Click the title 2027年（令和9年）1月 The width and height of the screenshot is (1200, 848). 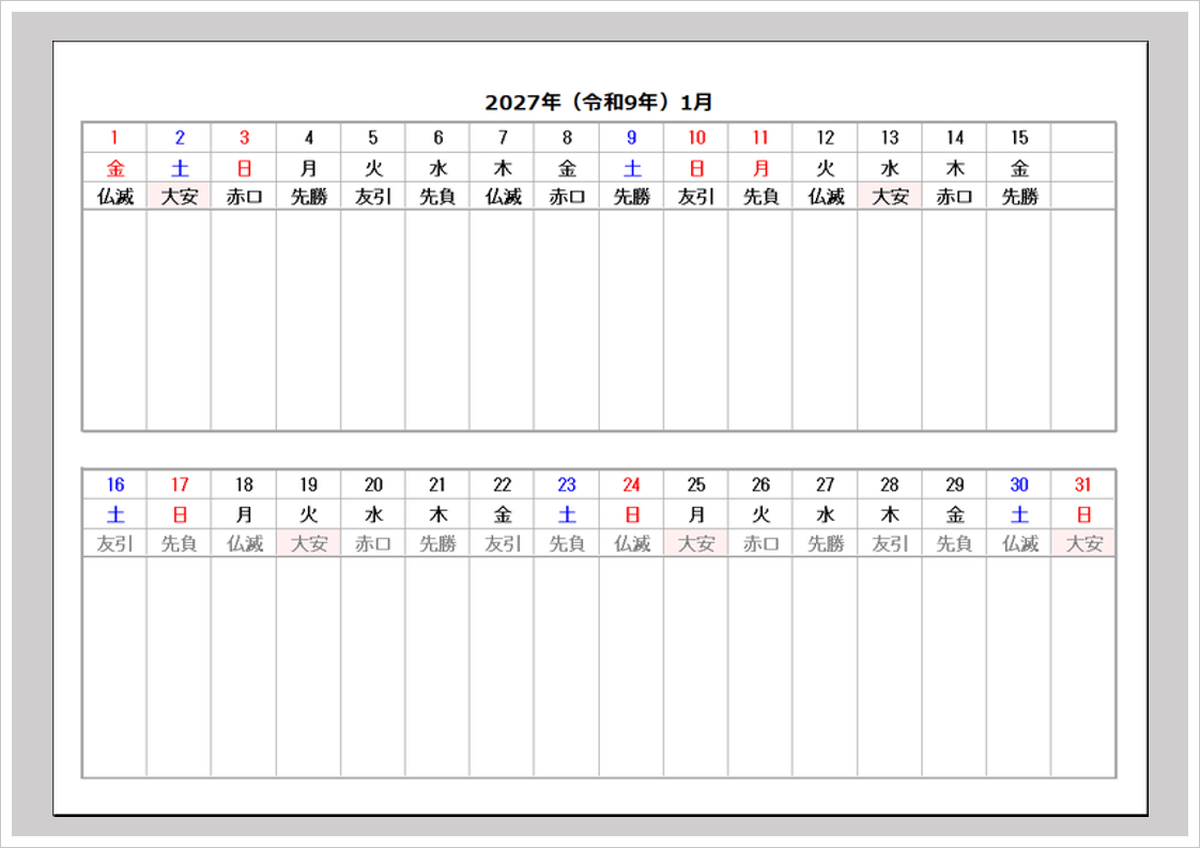pos(599,102)
